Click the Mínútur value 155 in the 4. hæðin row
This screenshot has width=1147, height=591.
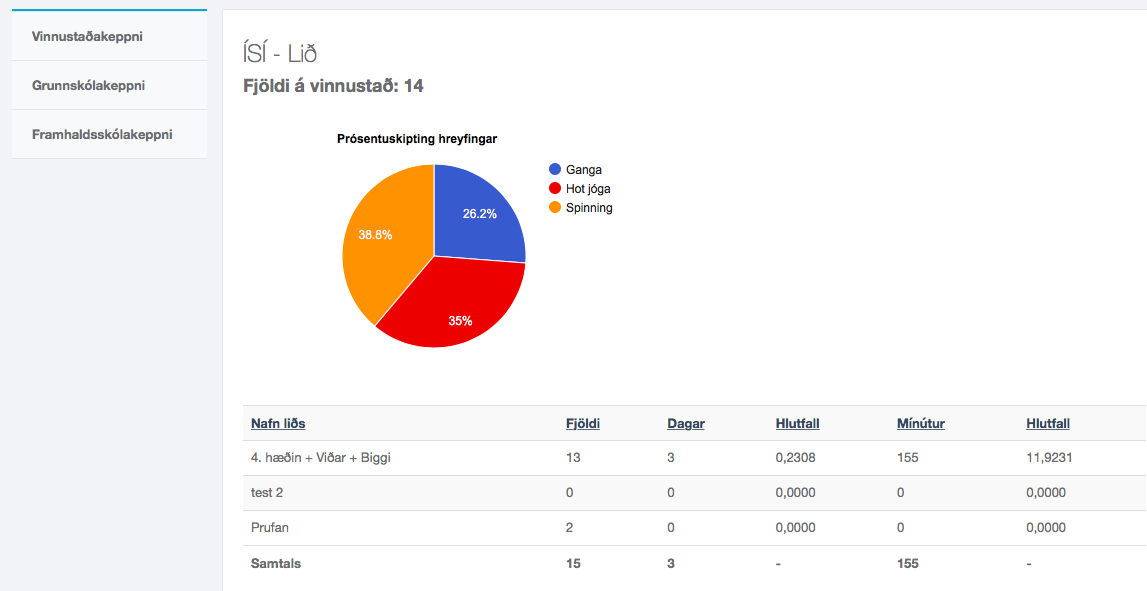(908, 458)
